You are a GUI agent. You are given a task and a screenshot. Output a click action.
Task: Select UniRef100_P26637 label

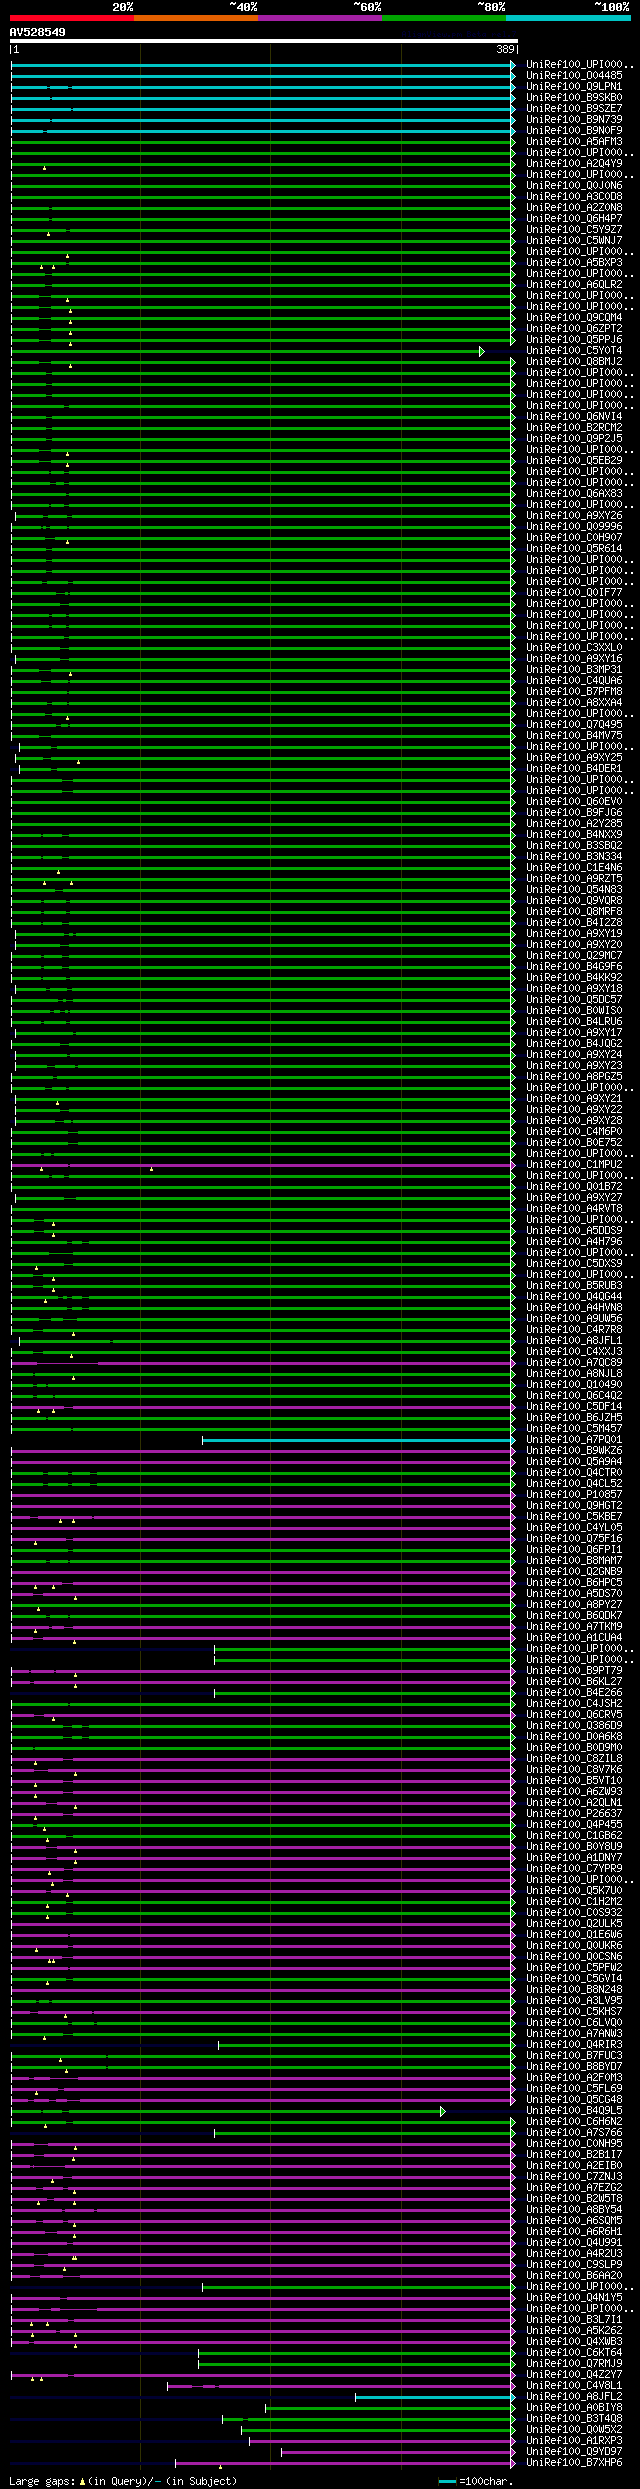pyautogui.click(x=574, y=1814)
